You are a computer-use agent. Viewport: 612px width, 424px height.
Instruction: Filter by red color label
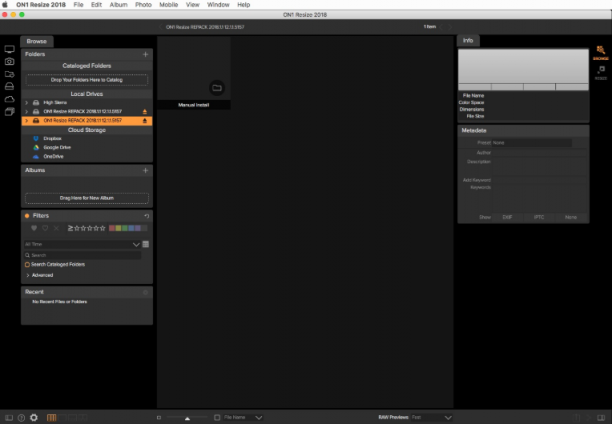pos(112,228)
